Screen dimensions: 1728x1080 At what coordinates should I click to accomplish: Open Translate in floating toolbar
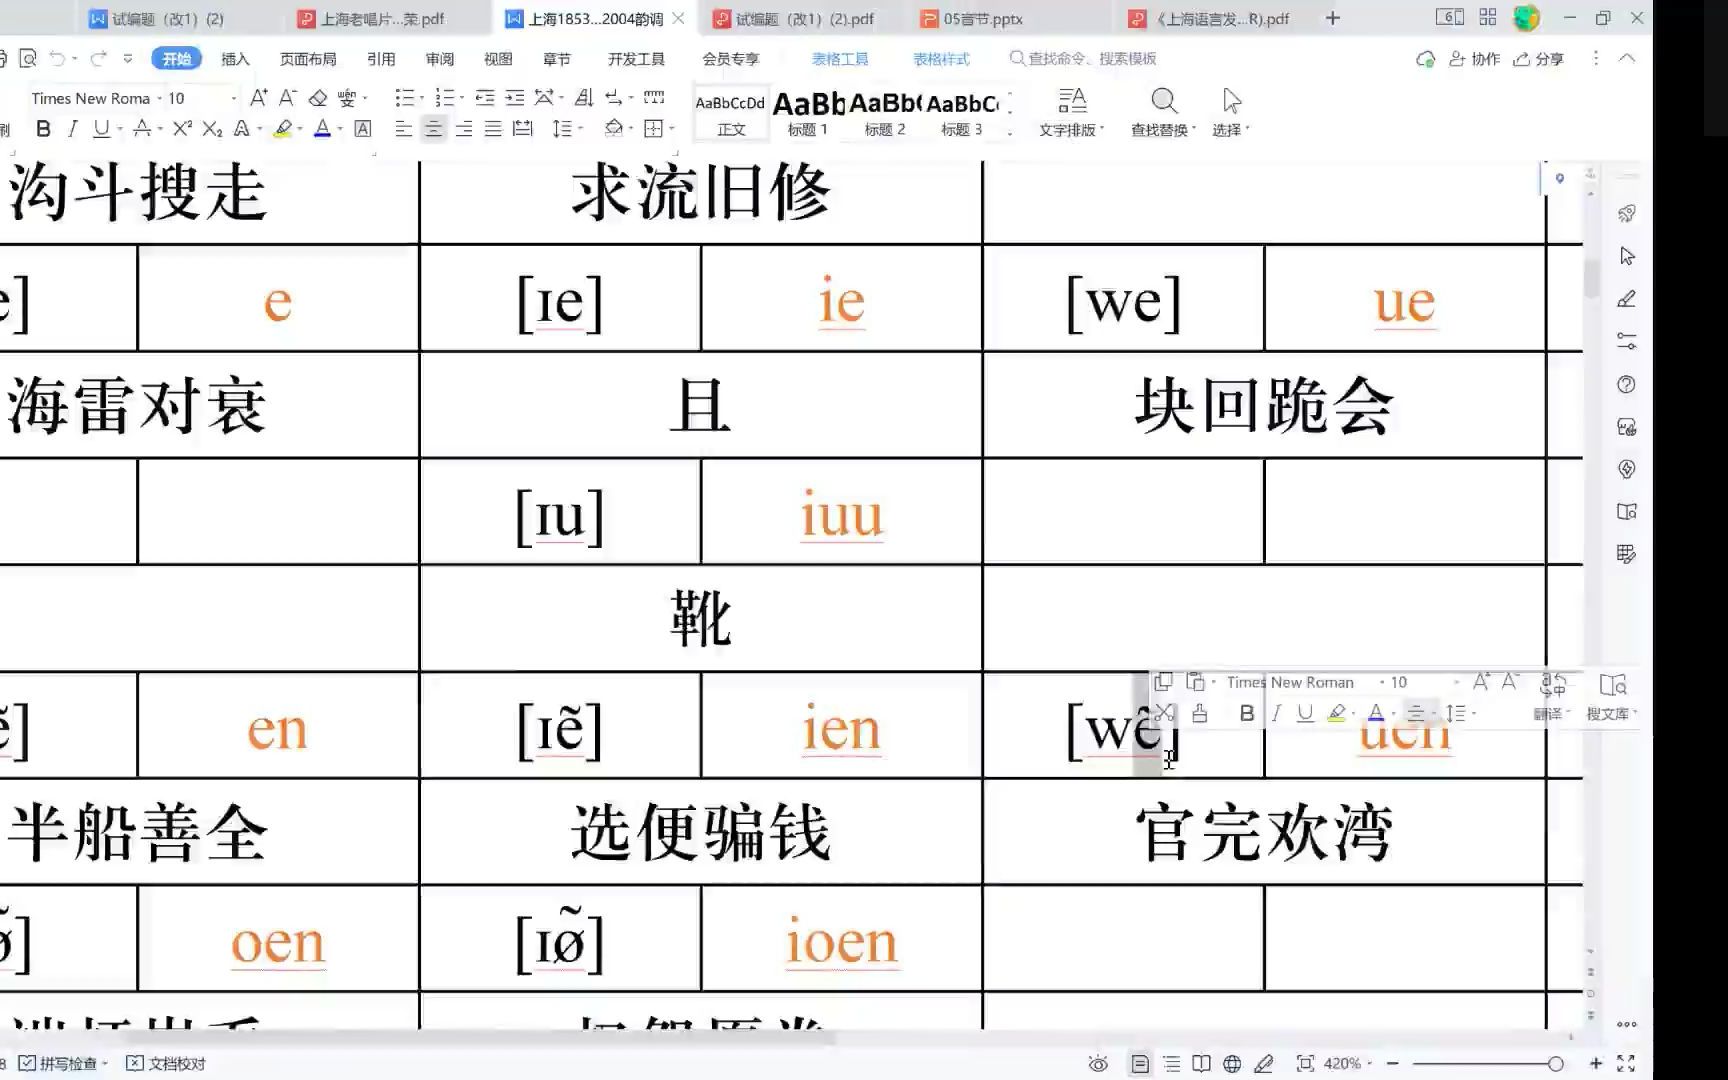pos(1552,696)
